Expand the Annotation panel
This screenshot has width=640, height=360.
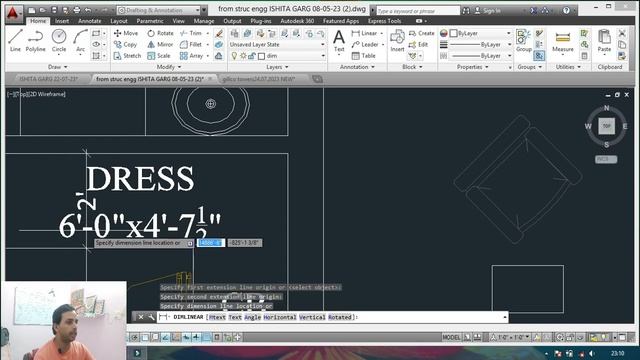[357, 67]
